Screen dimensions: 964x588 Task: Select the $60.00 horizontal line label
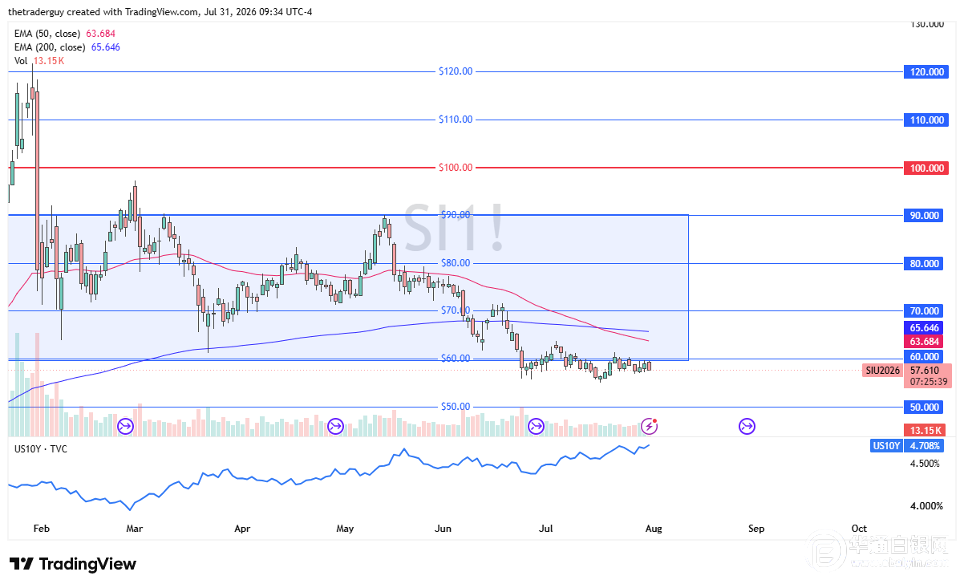click(456, 358)
